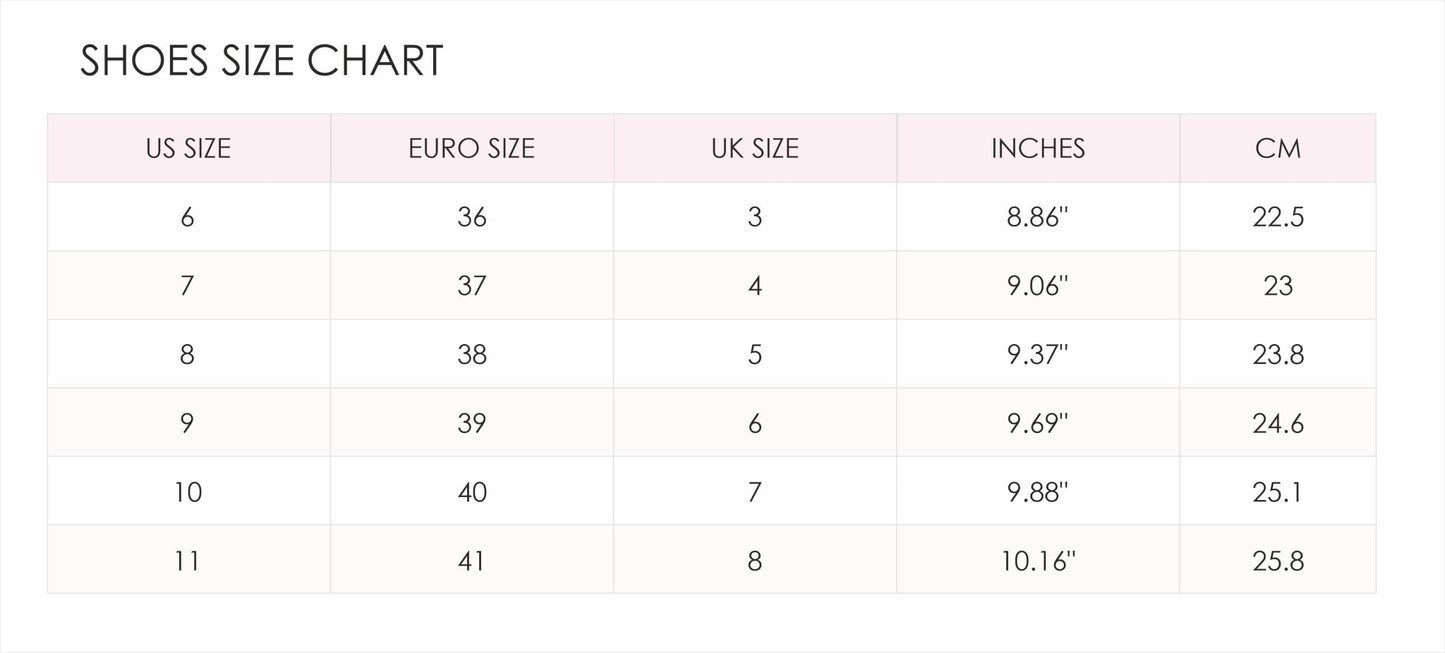Click the 8.86" inches cell
The width and height of the screenshot is (1445, 653).
pyautogui.click(x=1038, y=216)
